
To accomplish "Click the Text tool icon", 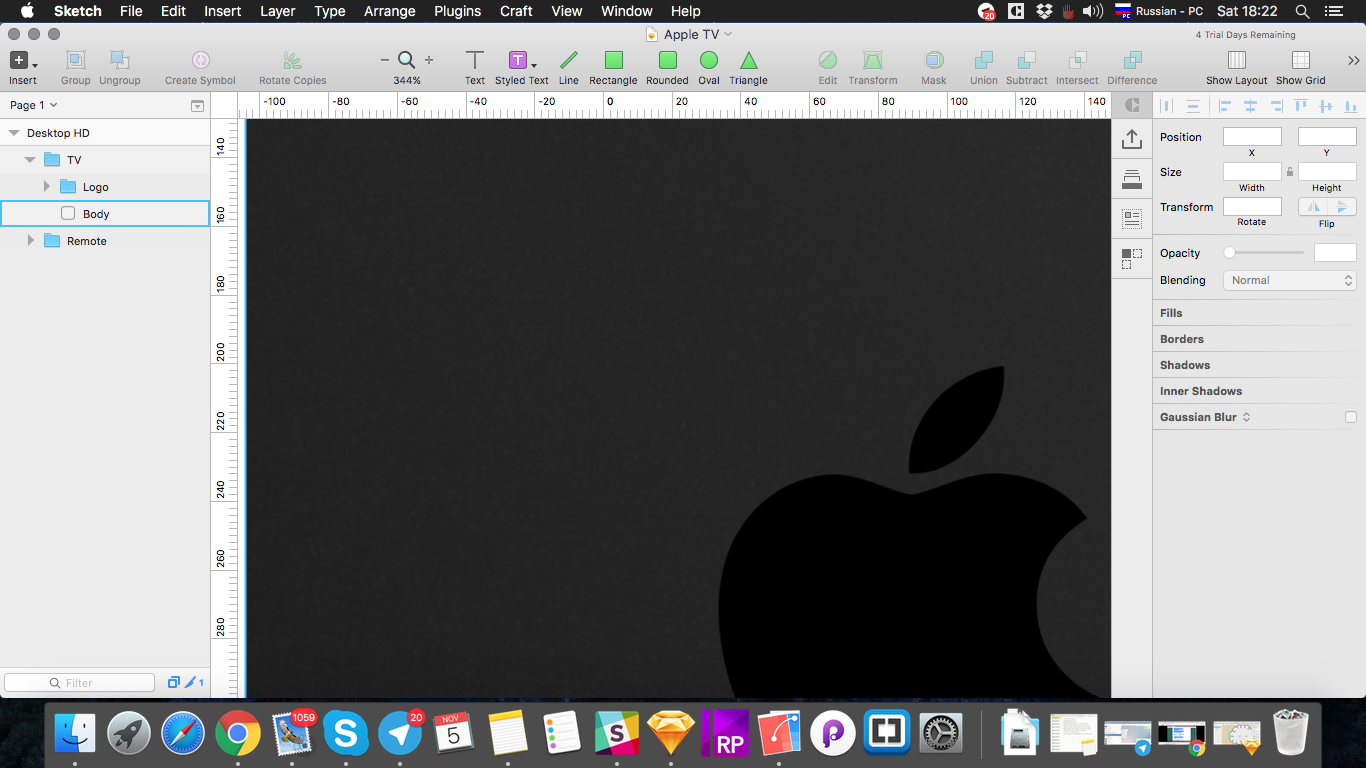I will 475,61.
